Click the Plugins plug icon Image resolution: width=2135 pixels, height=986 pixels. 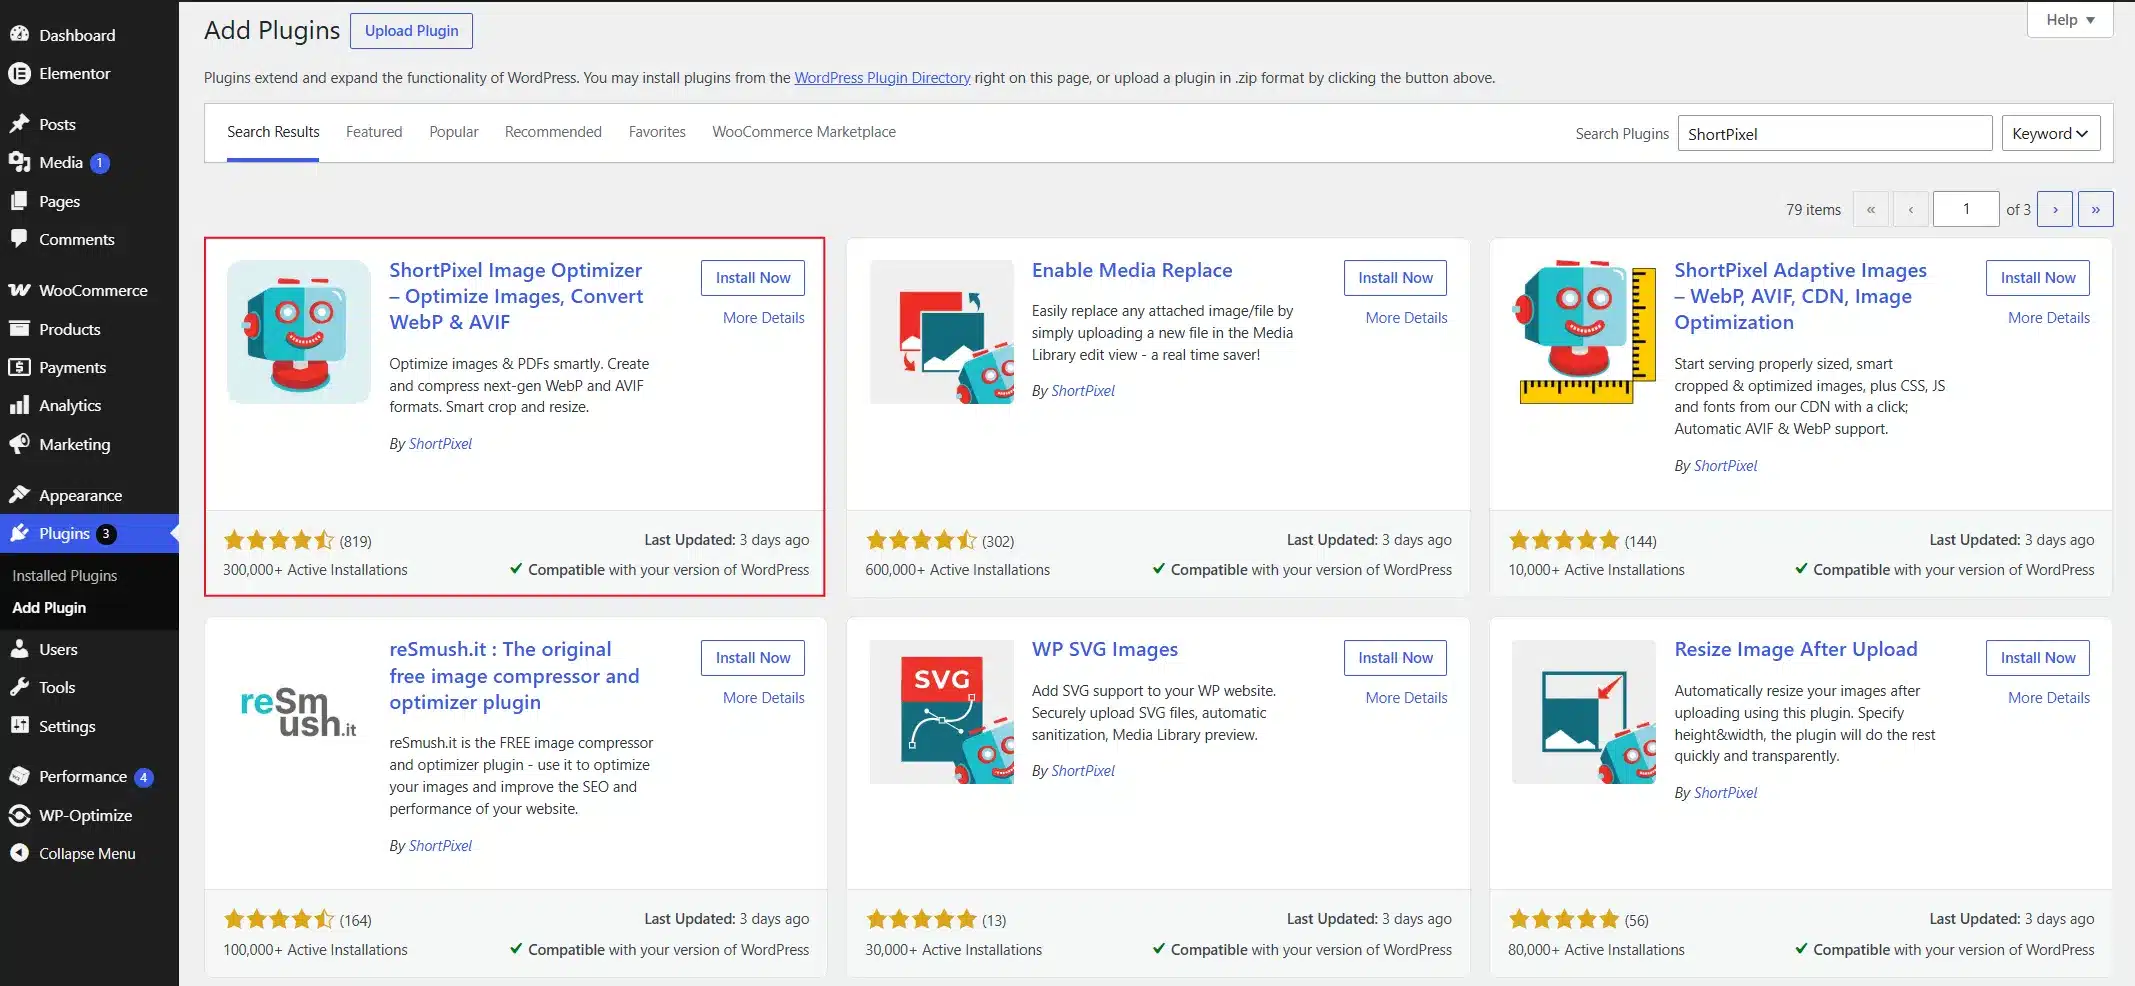pos(19,533)
